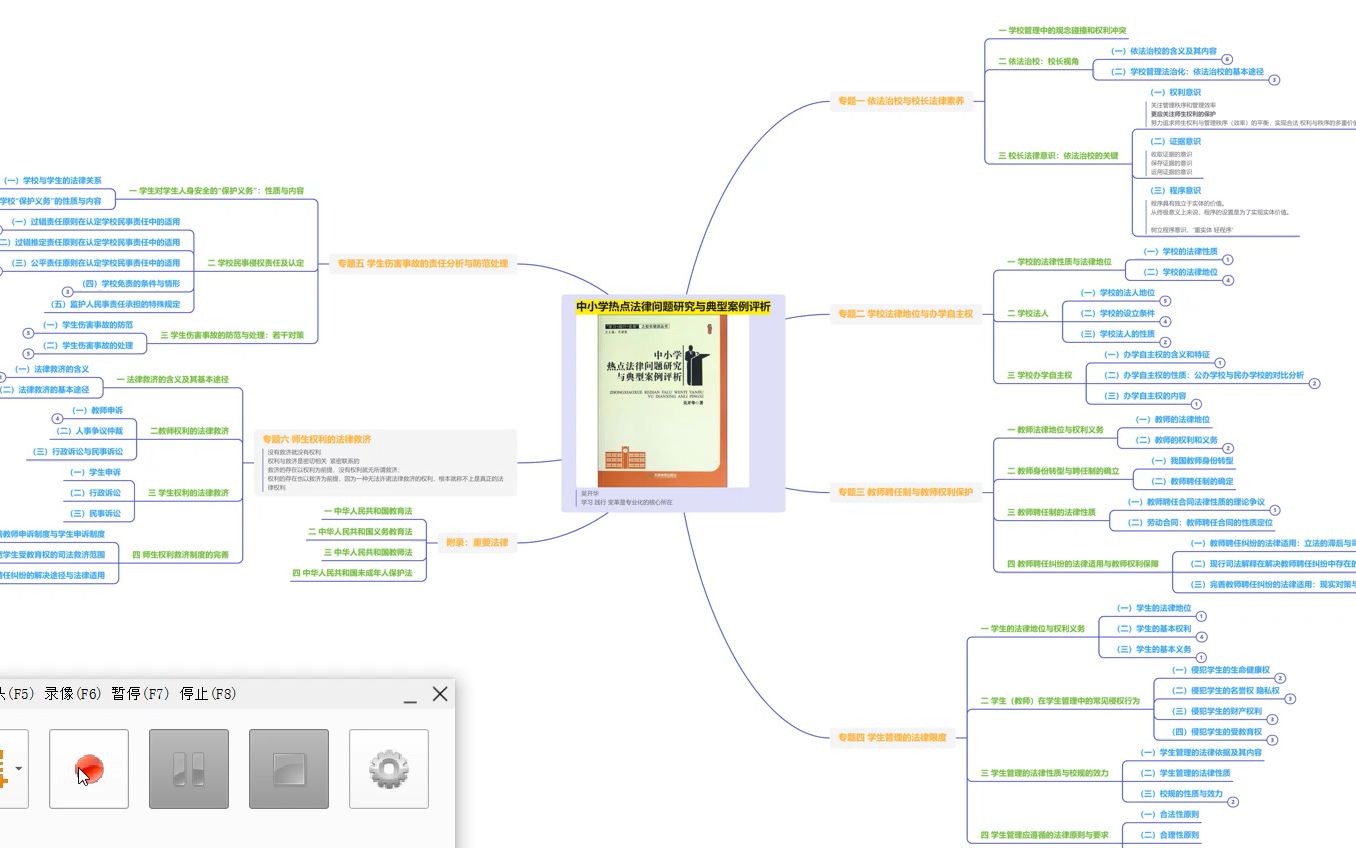Select 三 学生权利的法律救济 node
This screenshot has height=848, width=1356.
[188, 493]
